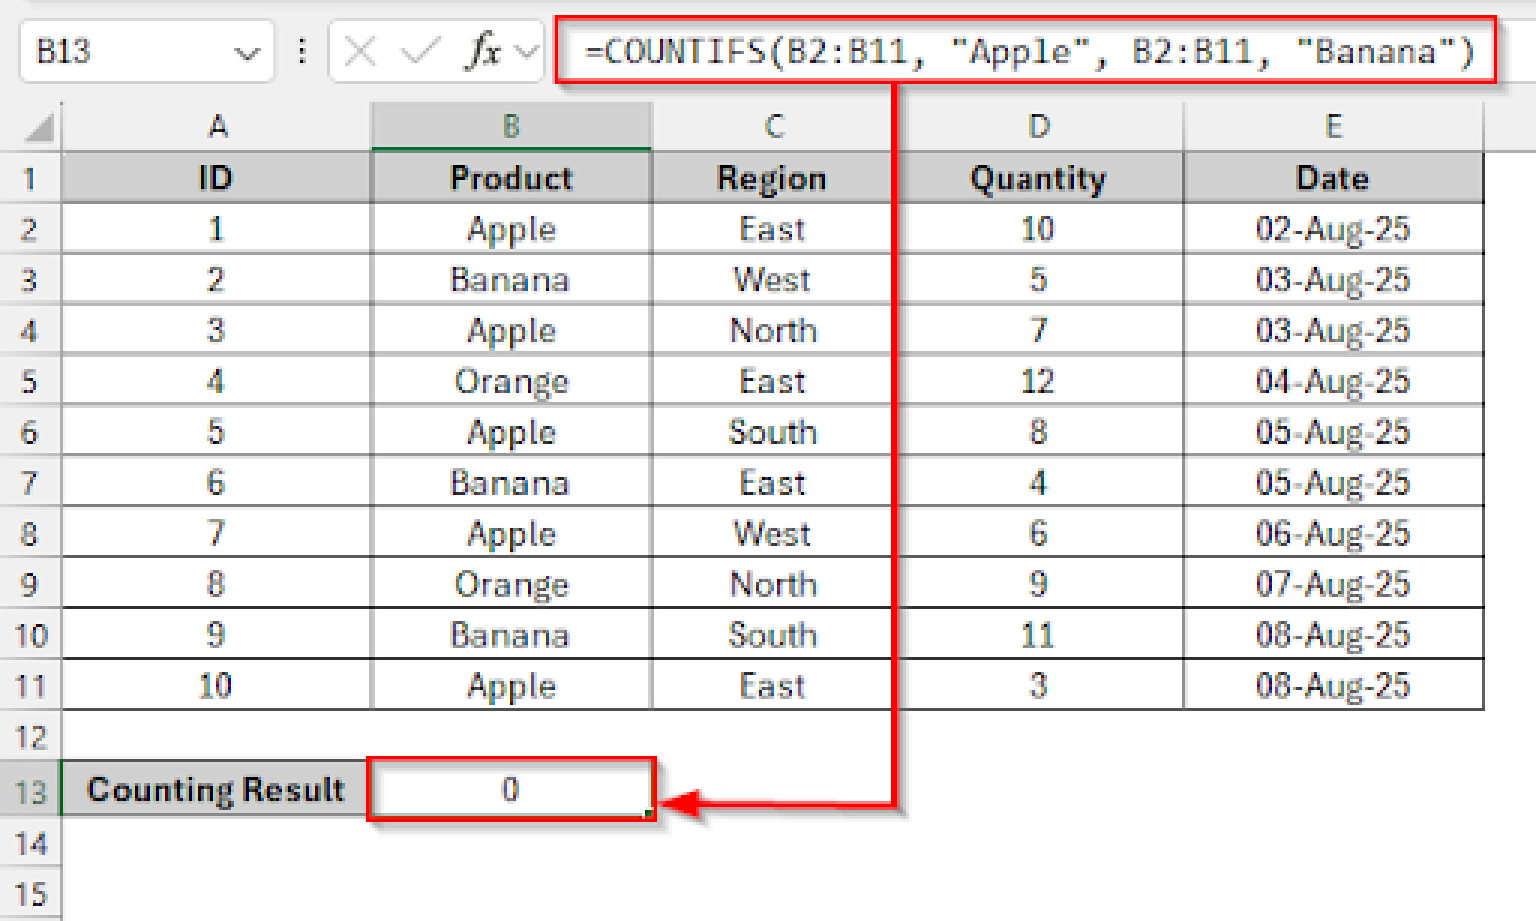Select the cell containing Banana in row 3
The height and width of the screenshot is (921, 1536).
[511, 279]
